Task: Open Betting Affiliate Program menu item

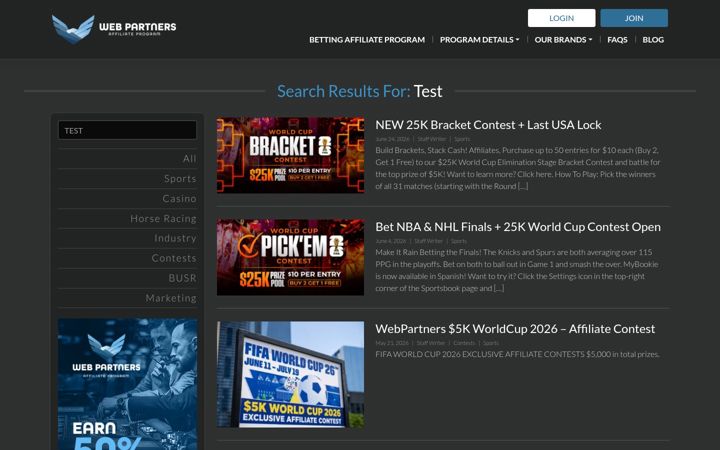Action: (367, 39)
